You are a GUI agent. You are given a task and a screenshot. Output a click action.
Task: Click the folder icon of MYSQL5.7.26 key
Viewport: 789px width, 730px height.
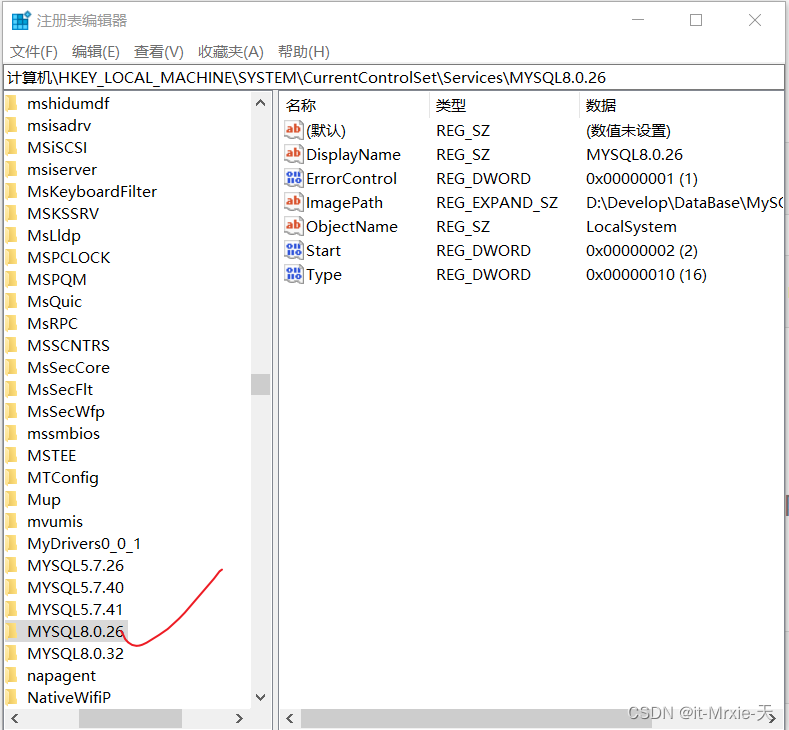coord(12,565)
